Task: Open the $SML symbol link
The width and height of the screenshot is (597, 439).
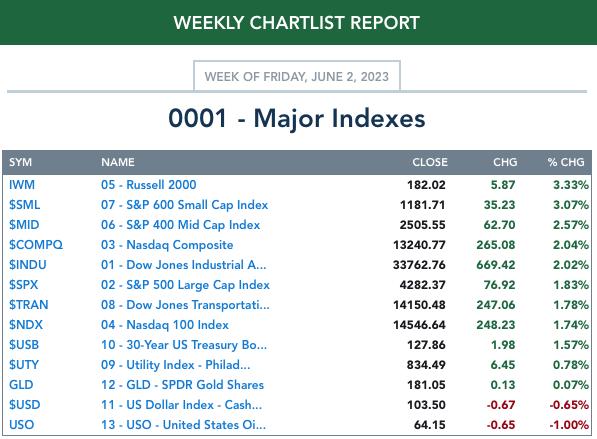Action: pos(24,205)
